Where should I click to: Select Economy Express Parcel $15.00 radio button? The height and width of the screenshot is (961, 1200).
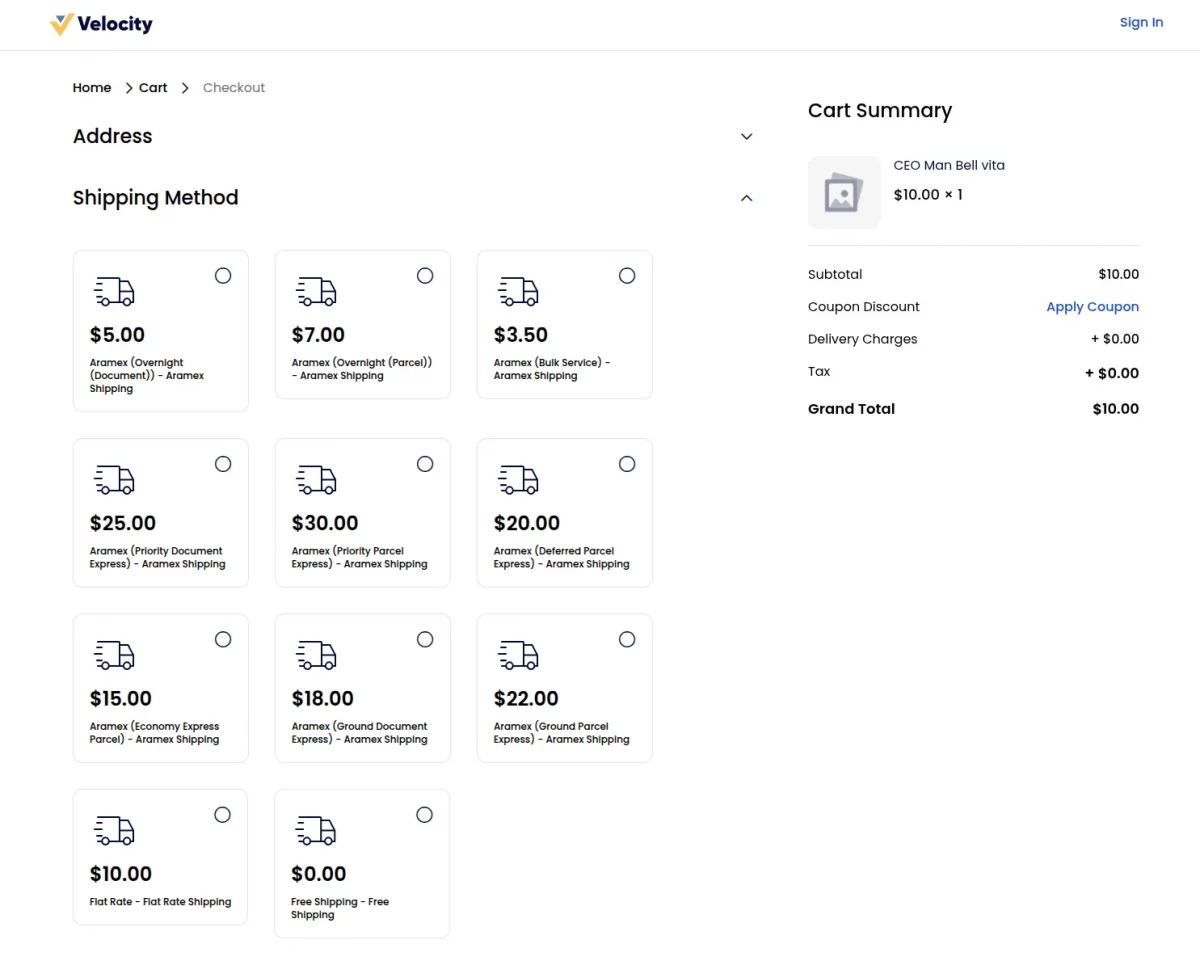pos(223,639)
